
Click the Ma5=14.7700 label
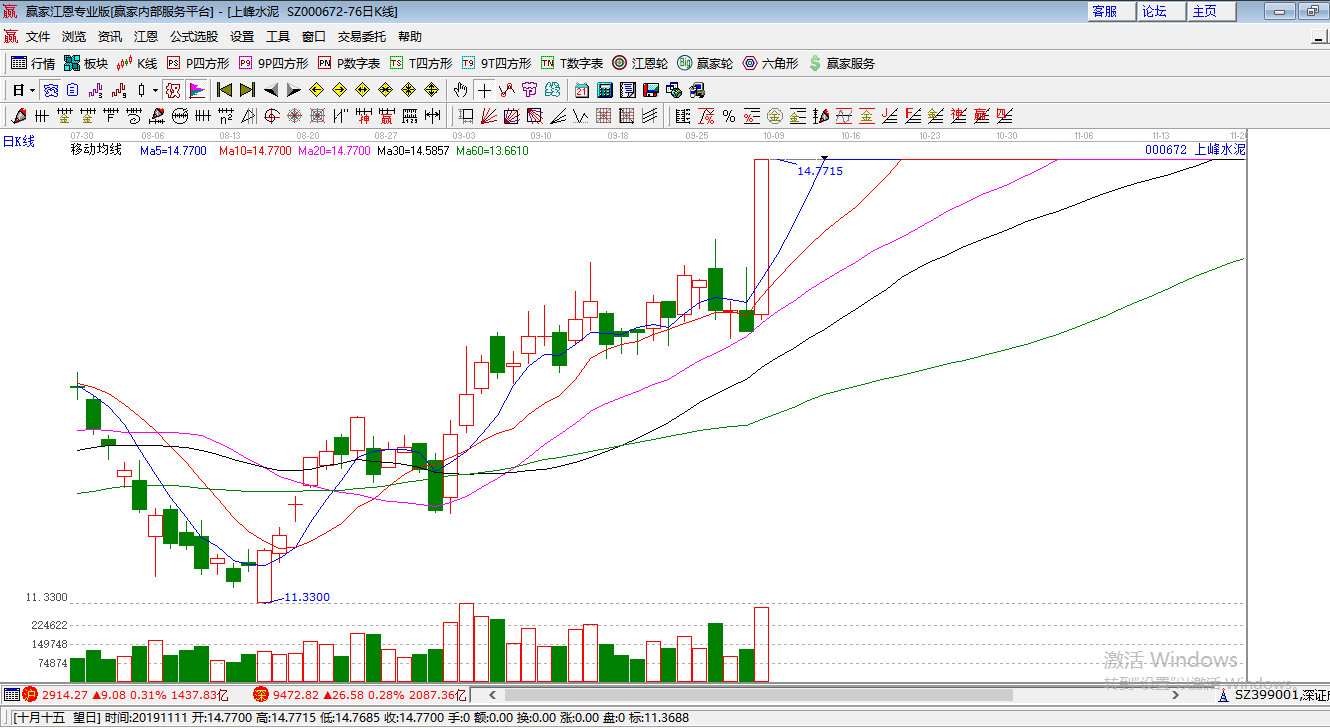point(173,151)
